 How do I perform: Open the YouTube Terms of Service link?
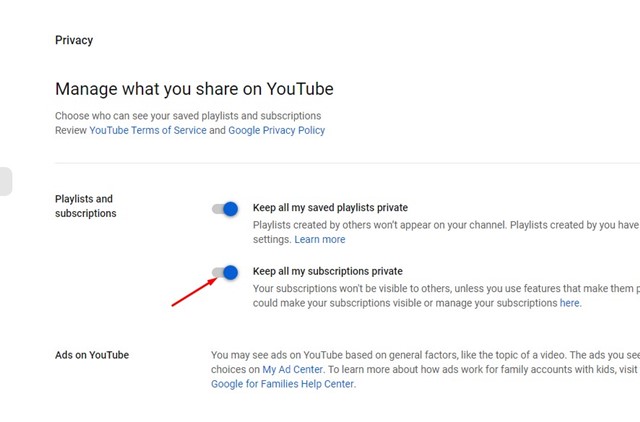tap(147, 131)
